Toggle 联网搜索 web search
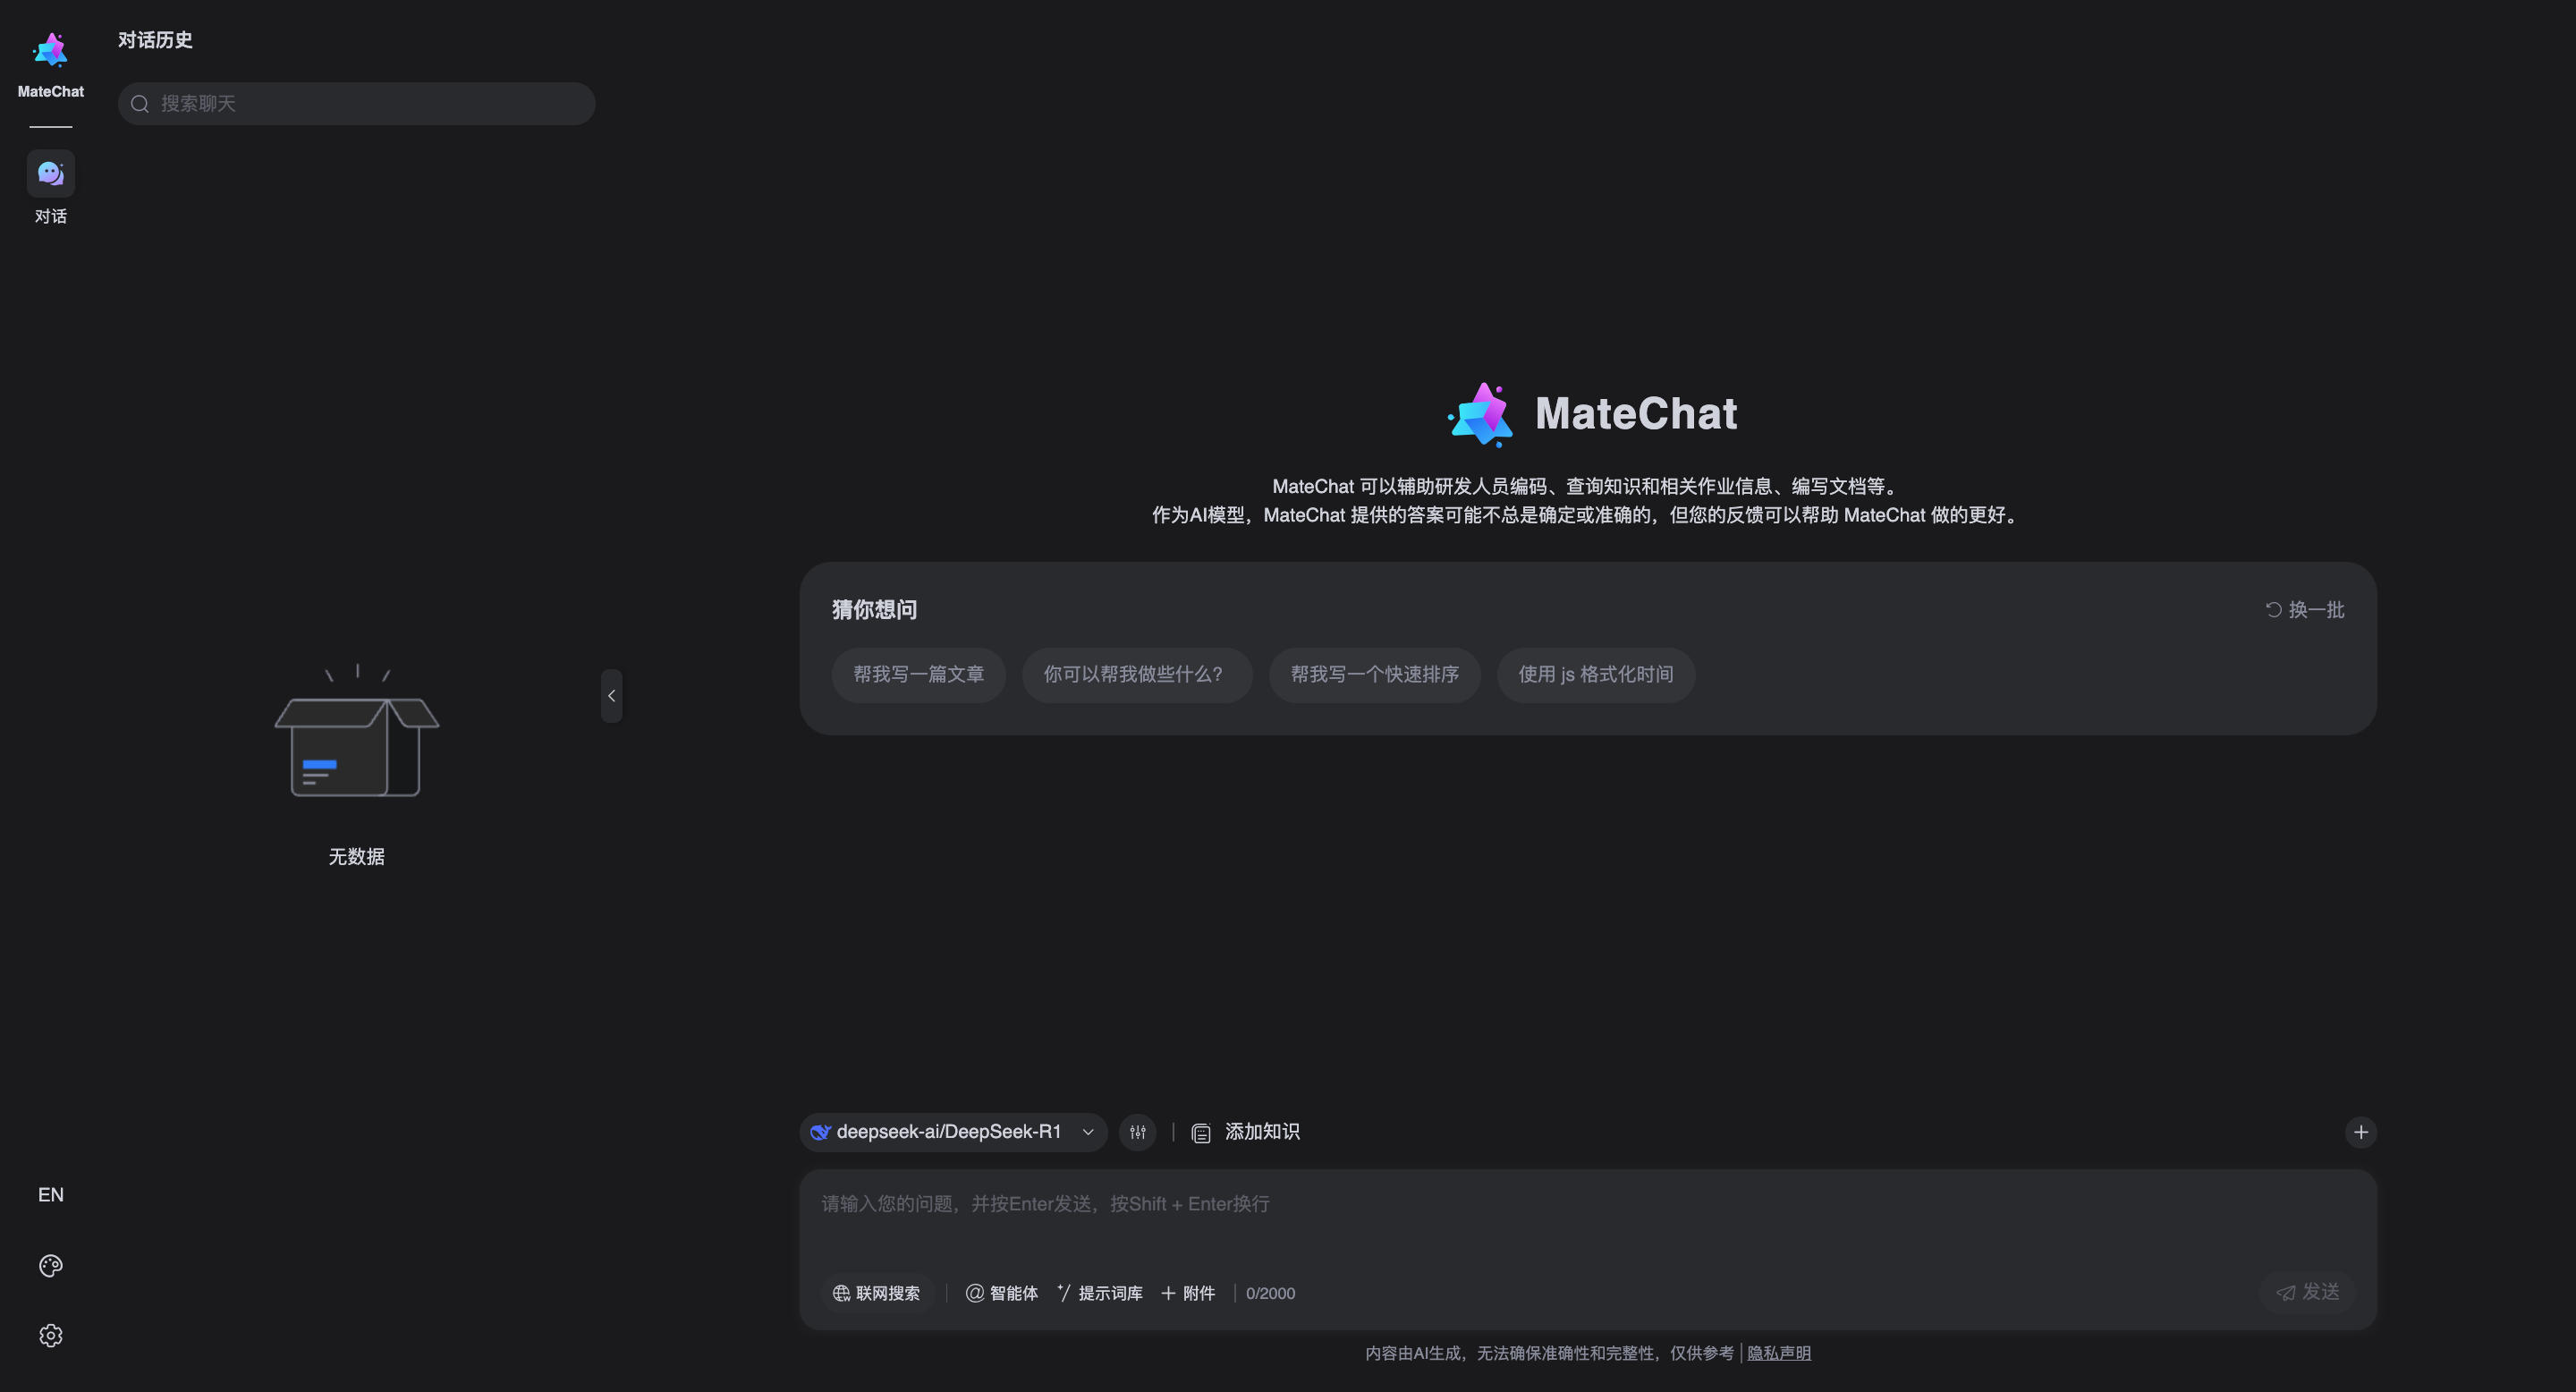Image resolution: width=2576 pixels, height=1392 pixels. (x=876, y=1293)
